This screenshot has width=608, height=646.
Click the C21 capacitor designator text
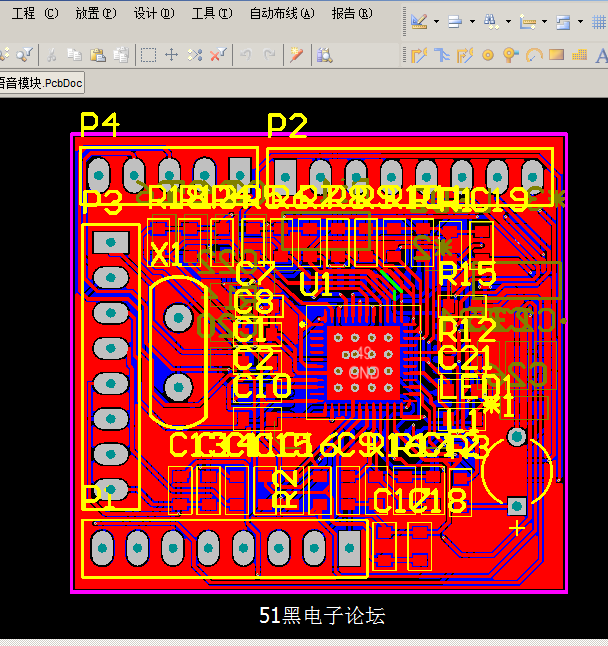[465, 358]
